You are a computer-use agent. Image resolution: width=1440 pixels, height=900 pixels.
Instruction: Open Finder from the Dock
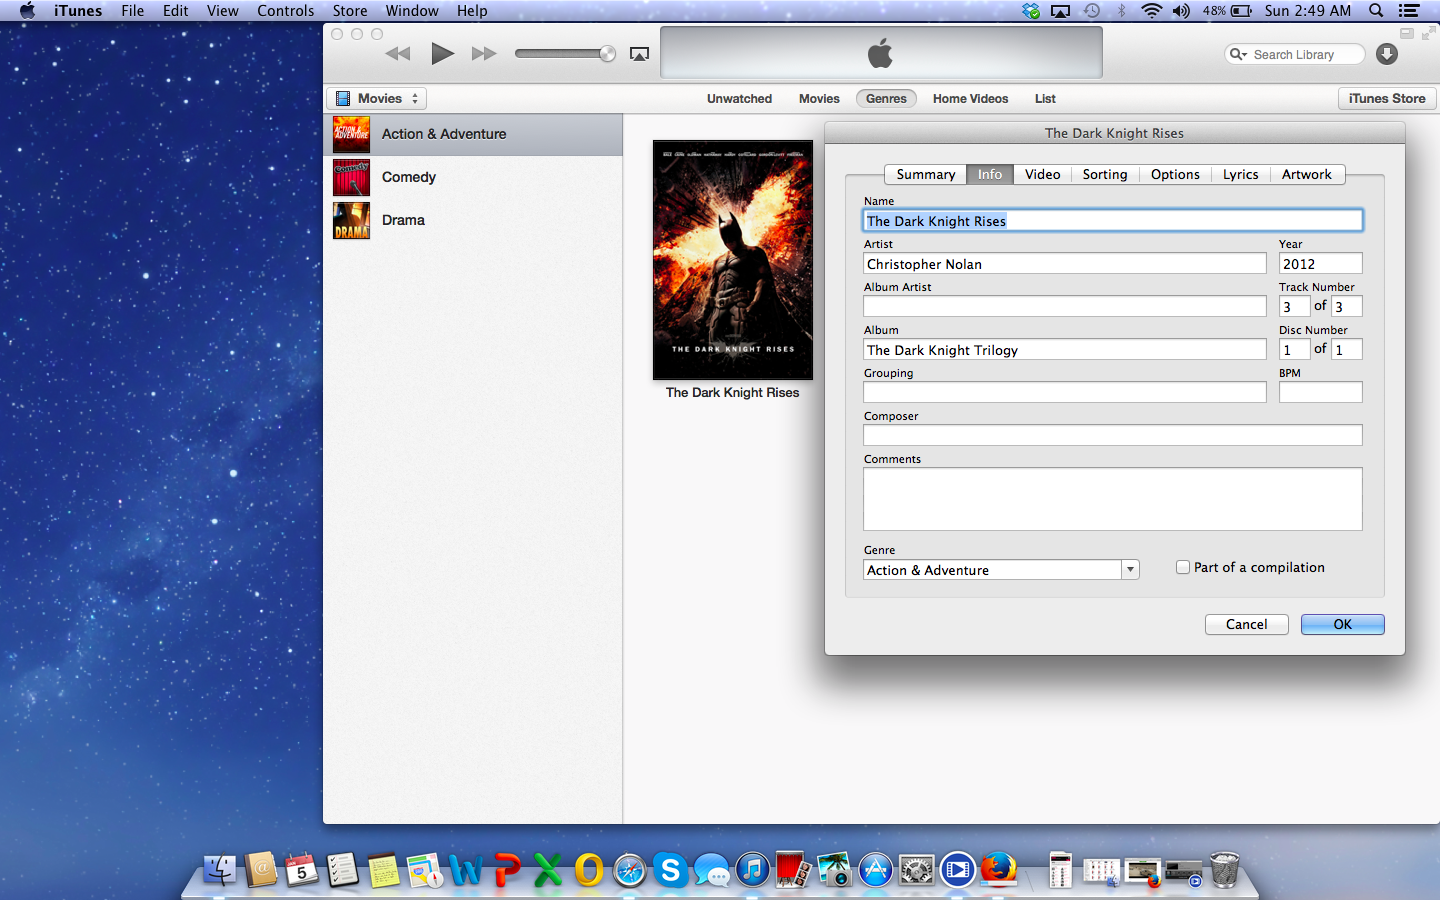[220, 870]
